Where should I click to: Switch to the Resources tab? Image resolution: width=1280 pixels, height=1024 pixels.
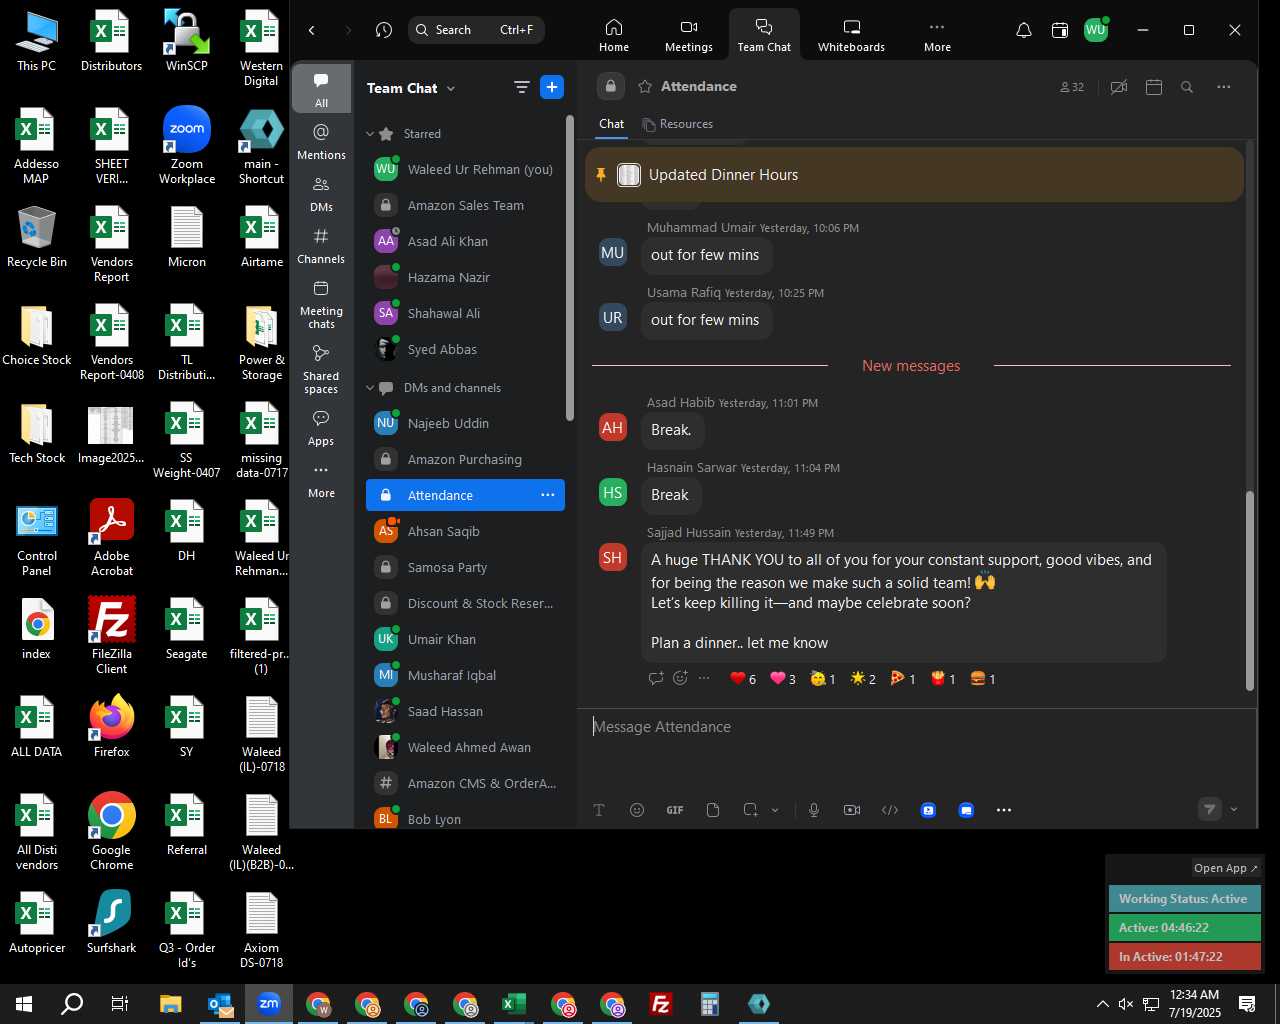tap(678, 124)
